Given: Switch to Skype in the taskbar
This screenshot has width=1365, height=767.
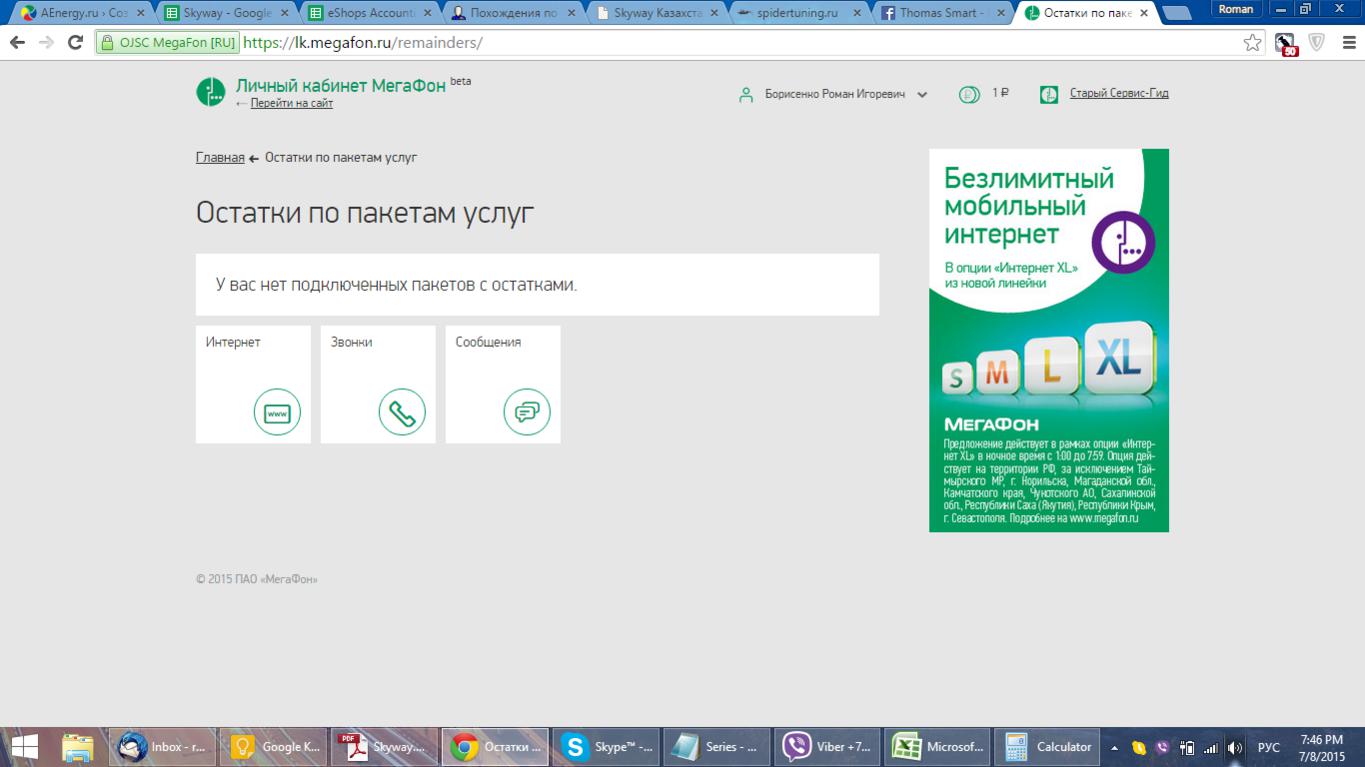Looking at the screenshot, I should [606, 747].
